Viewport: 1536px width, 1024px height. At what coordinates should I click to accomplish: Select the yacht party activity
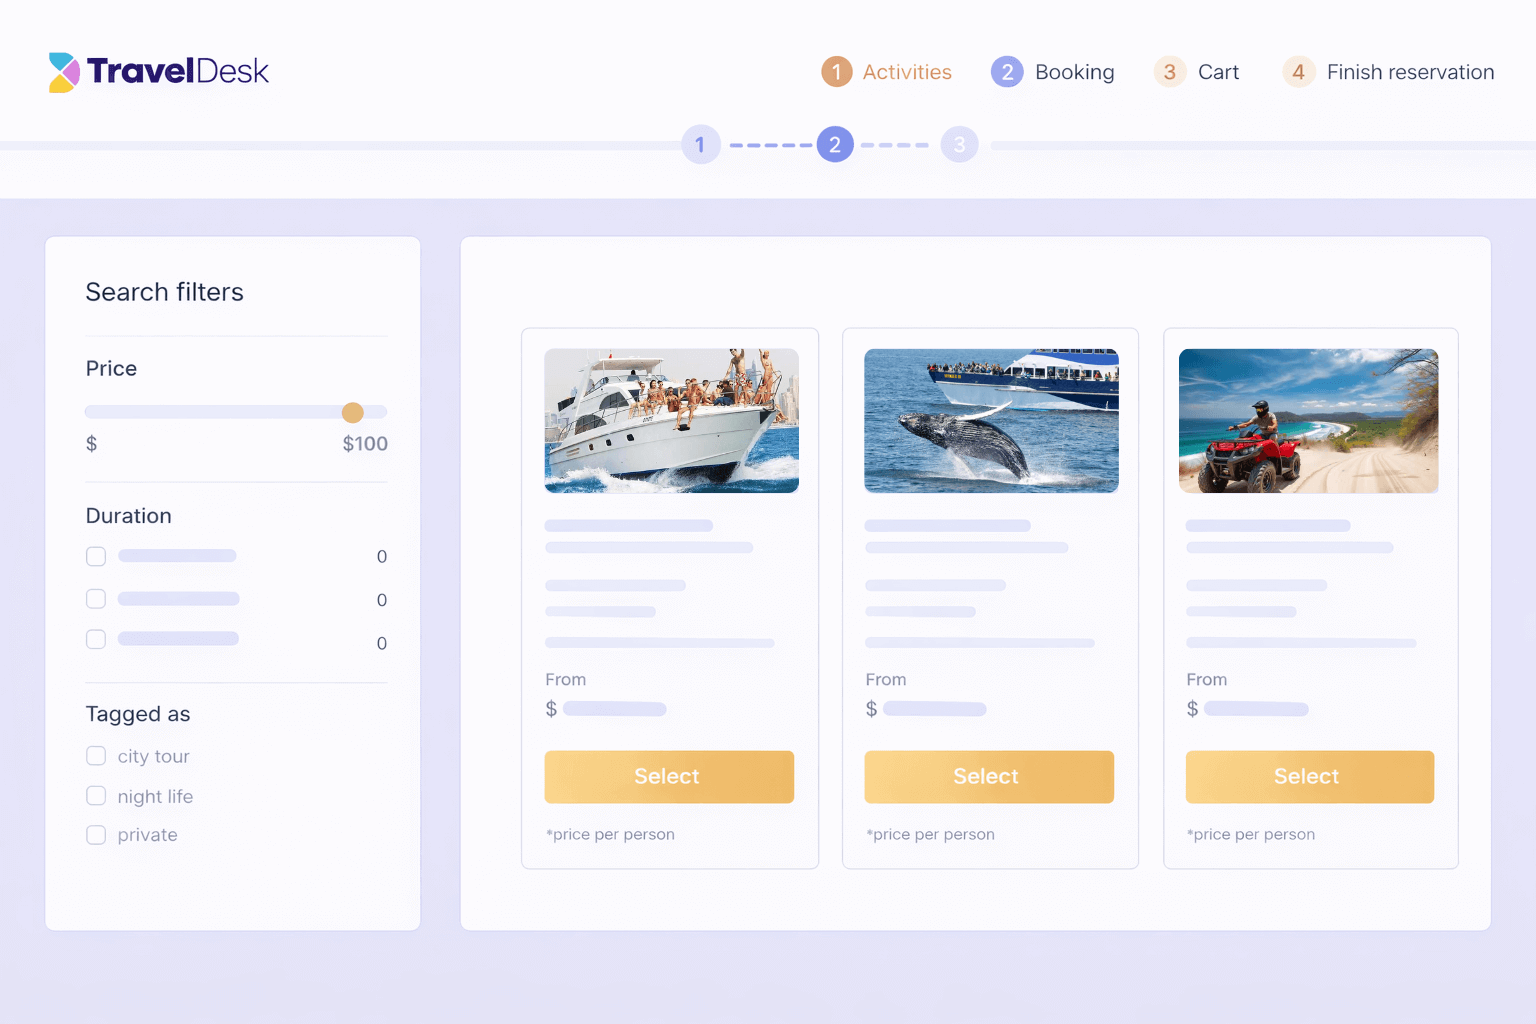669,777
